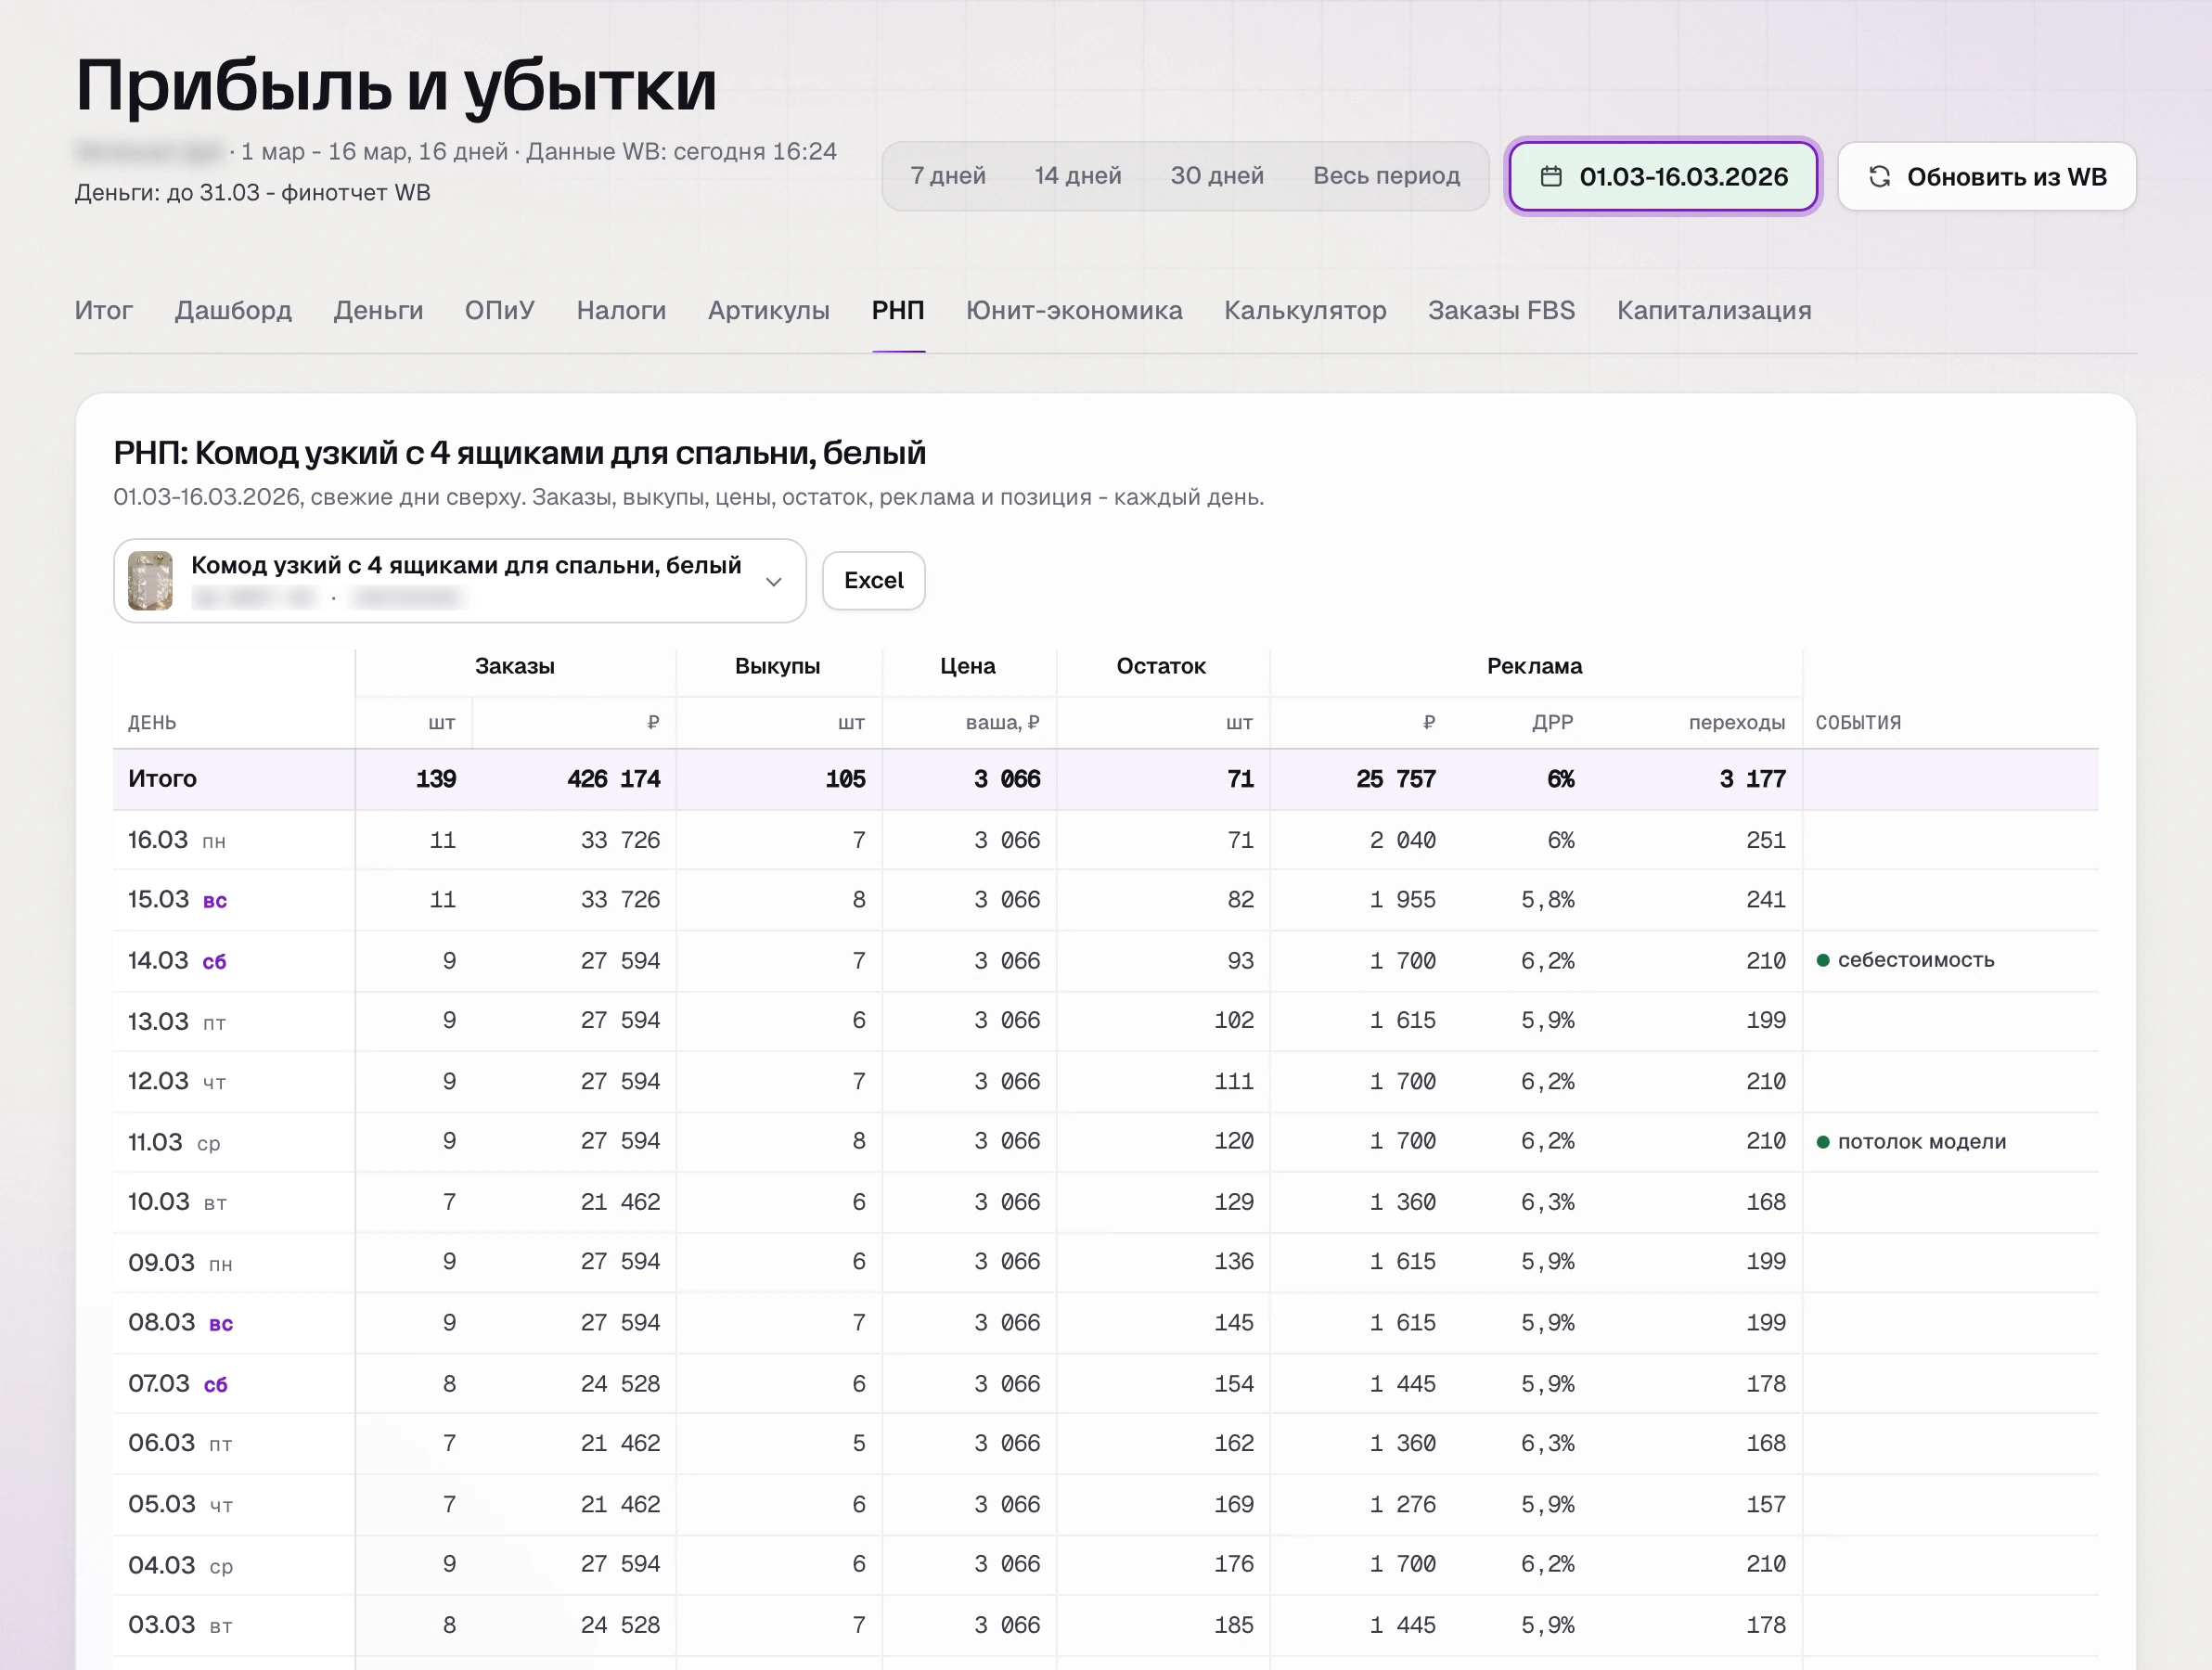Select Весь период range
The height and width of the screenshot is (1670, 2212).
pos(1386,176)
